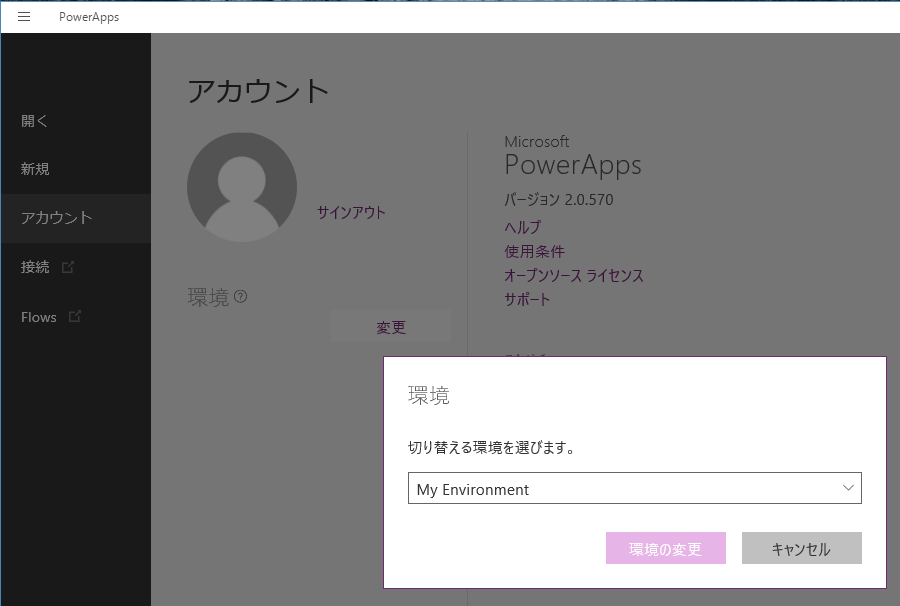Click the help question mark next to 環境
This screenshot has height=606, width=900.
pos(241,297)
